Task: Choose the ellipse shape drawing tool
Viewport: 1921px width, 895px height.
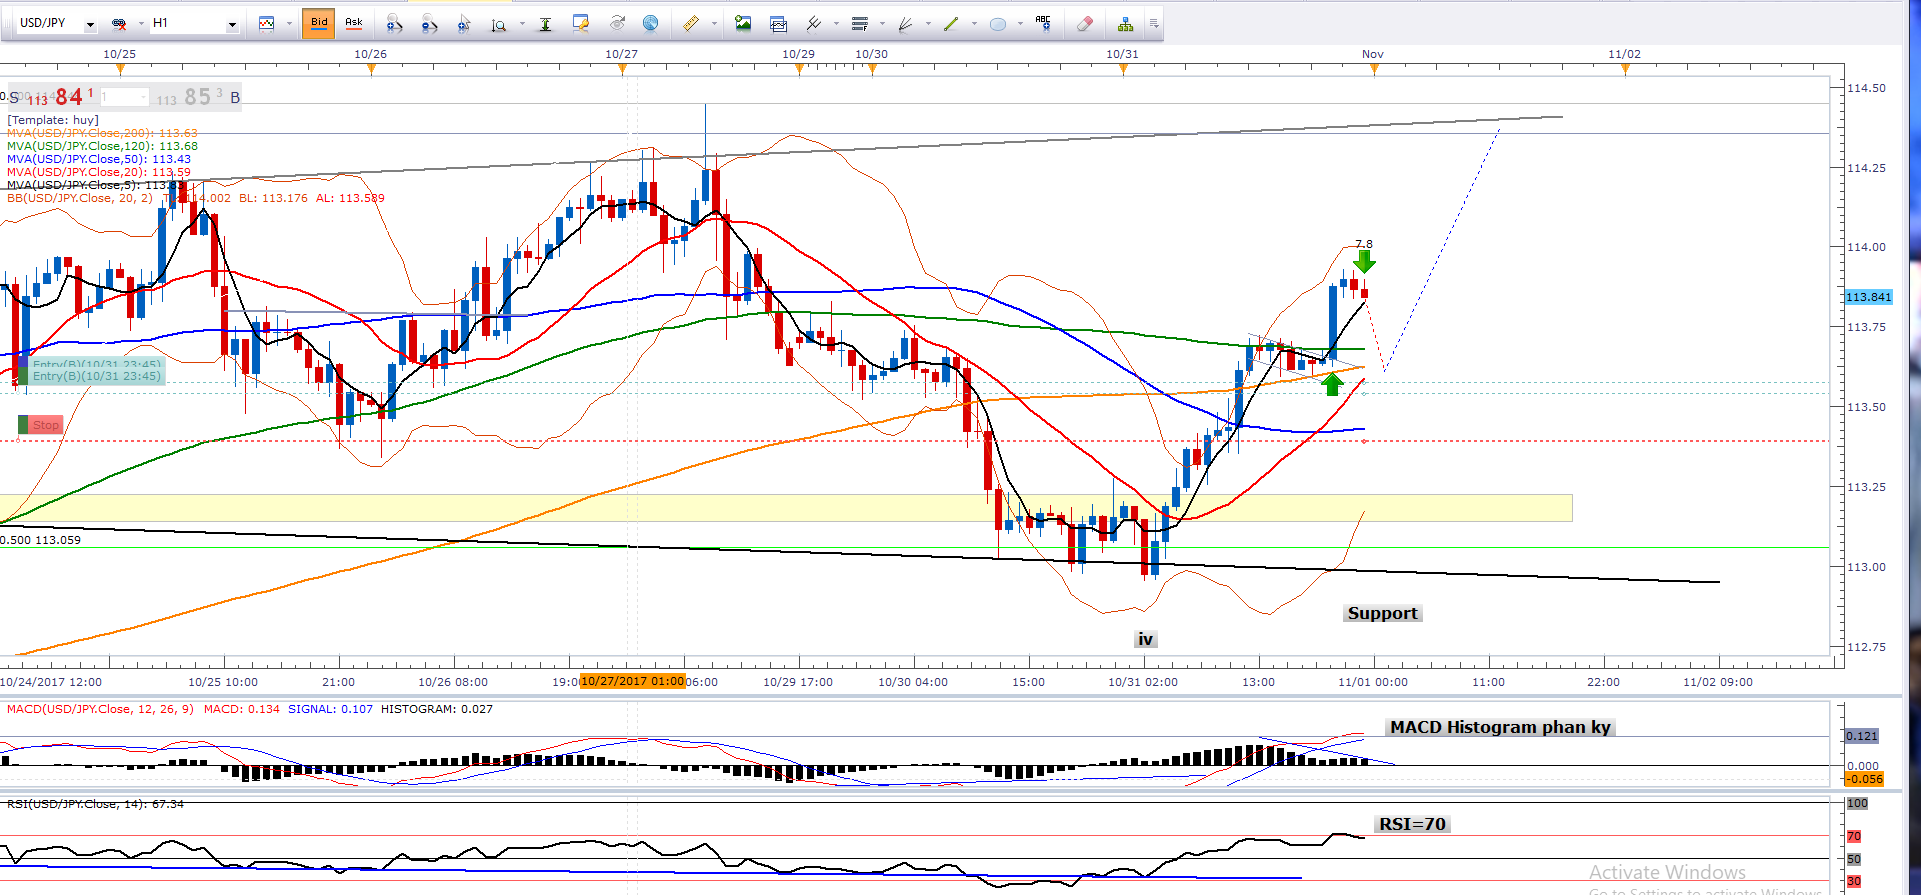Action: (x=997, y=23)
